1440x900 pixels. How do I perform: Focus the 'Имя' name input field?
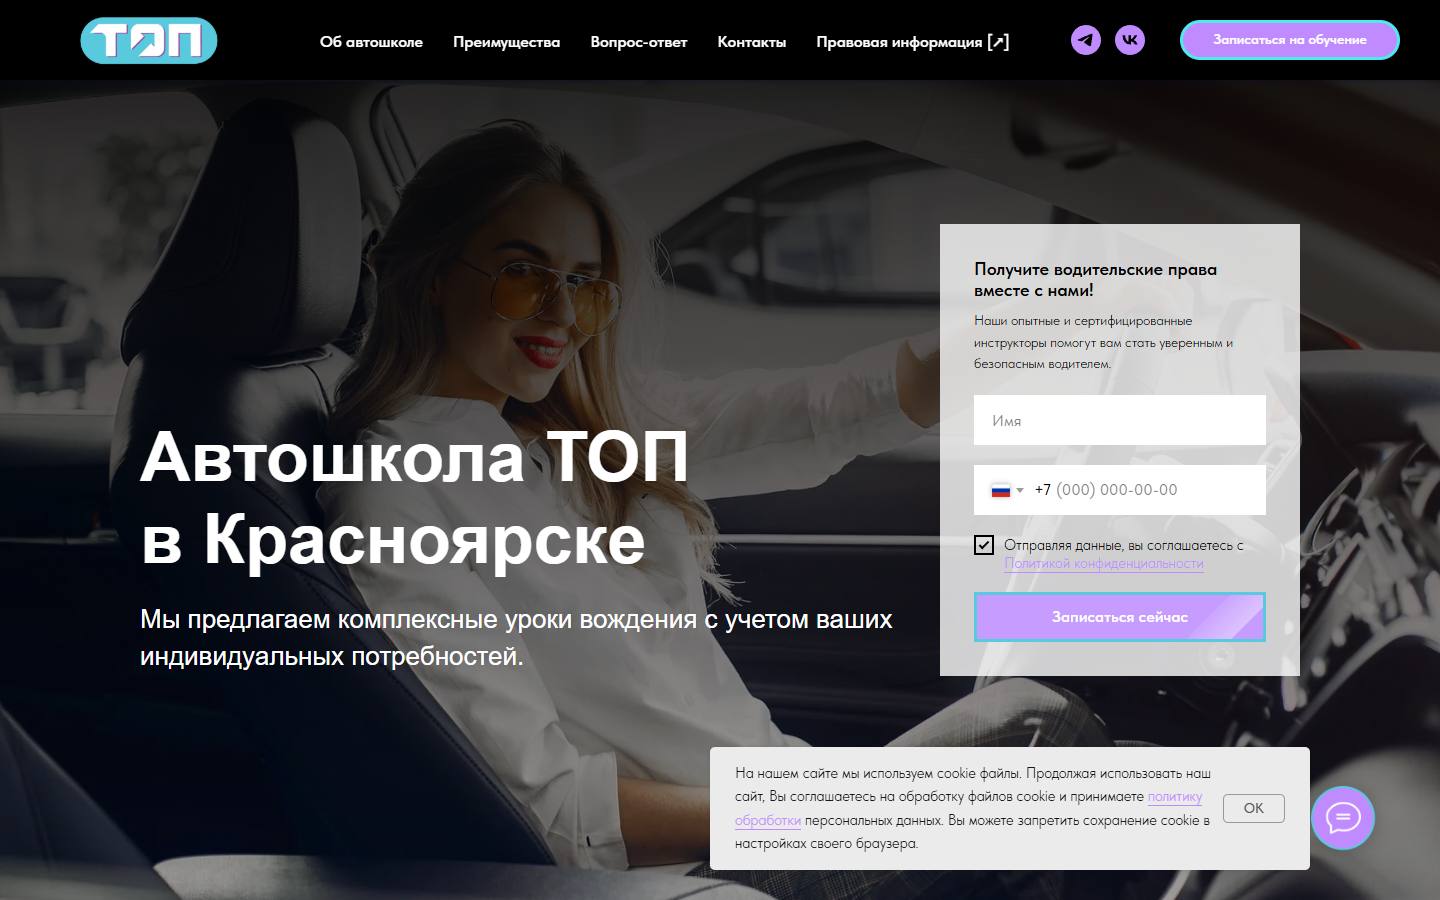pyautogui.click(x=1120, y=420)
